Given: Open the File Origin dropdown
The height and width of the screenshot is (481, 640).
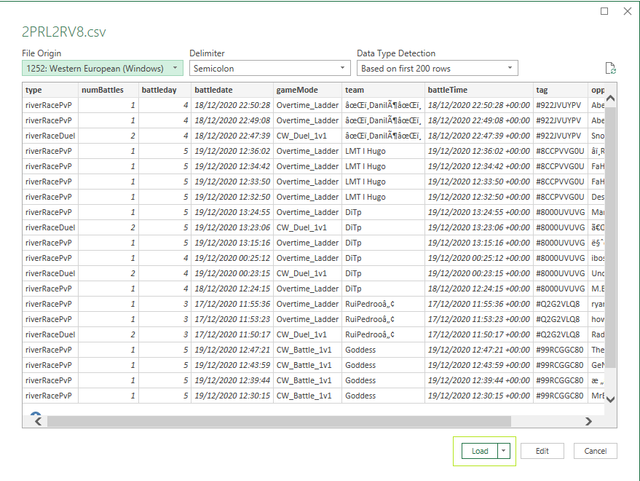Looking at the screenshot, I should (102, 68).
